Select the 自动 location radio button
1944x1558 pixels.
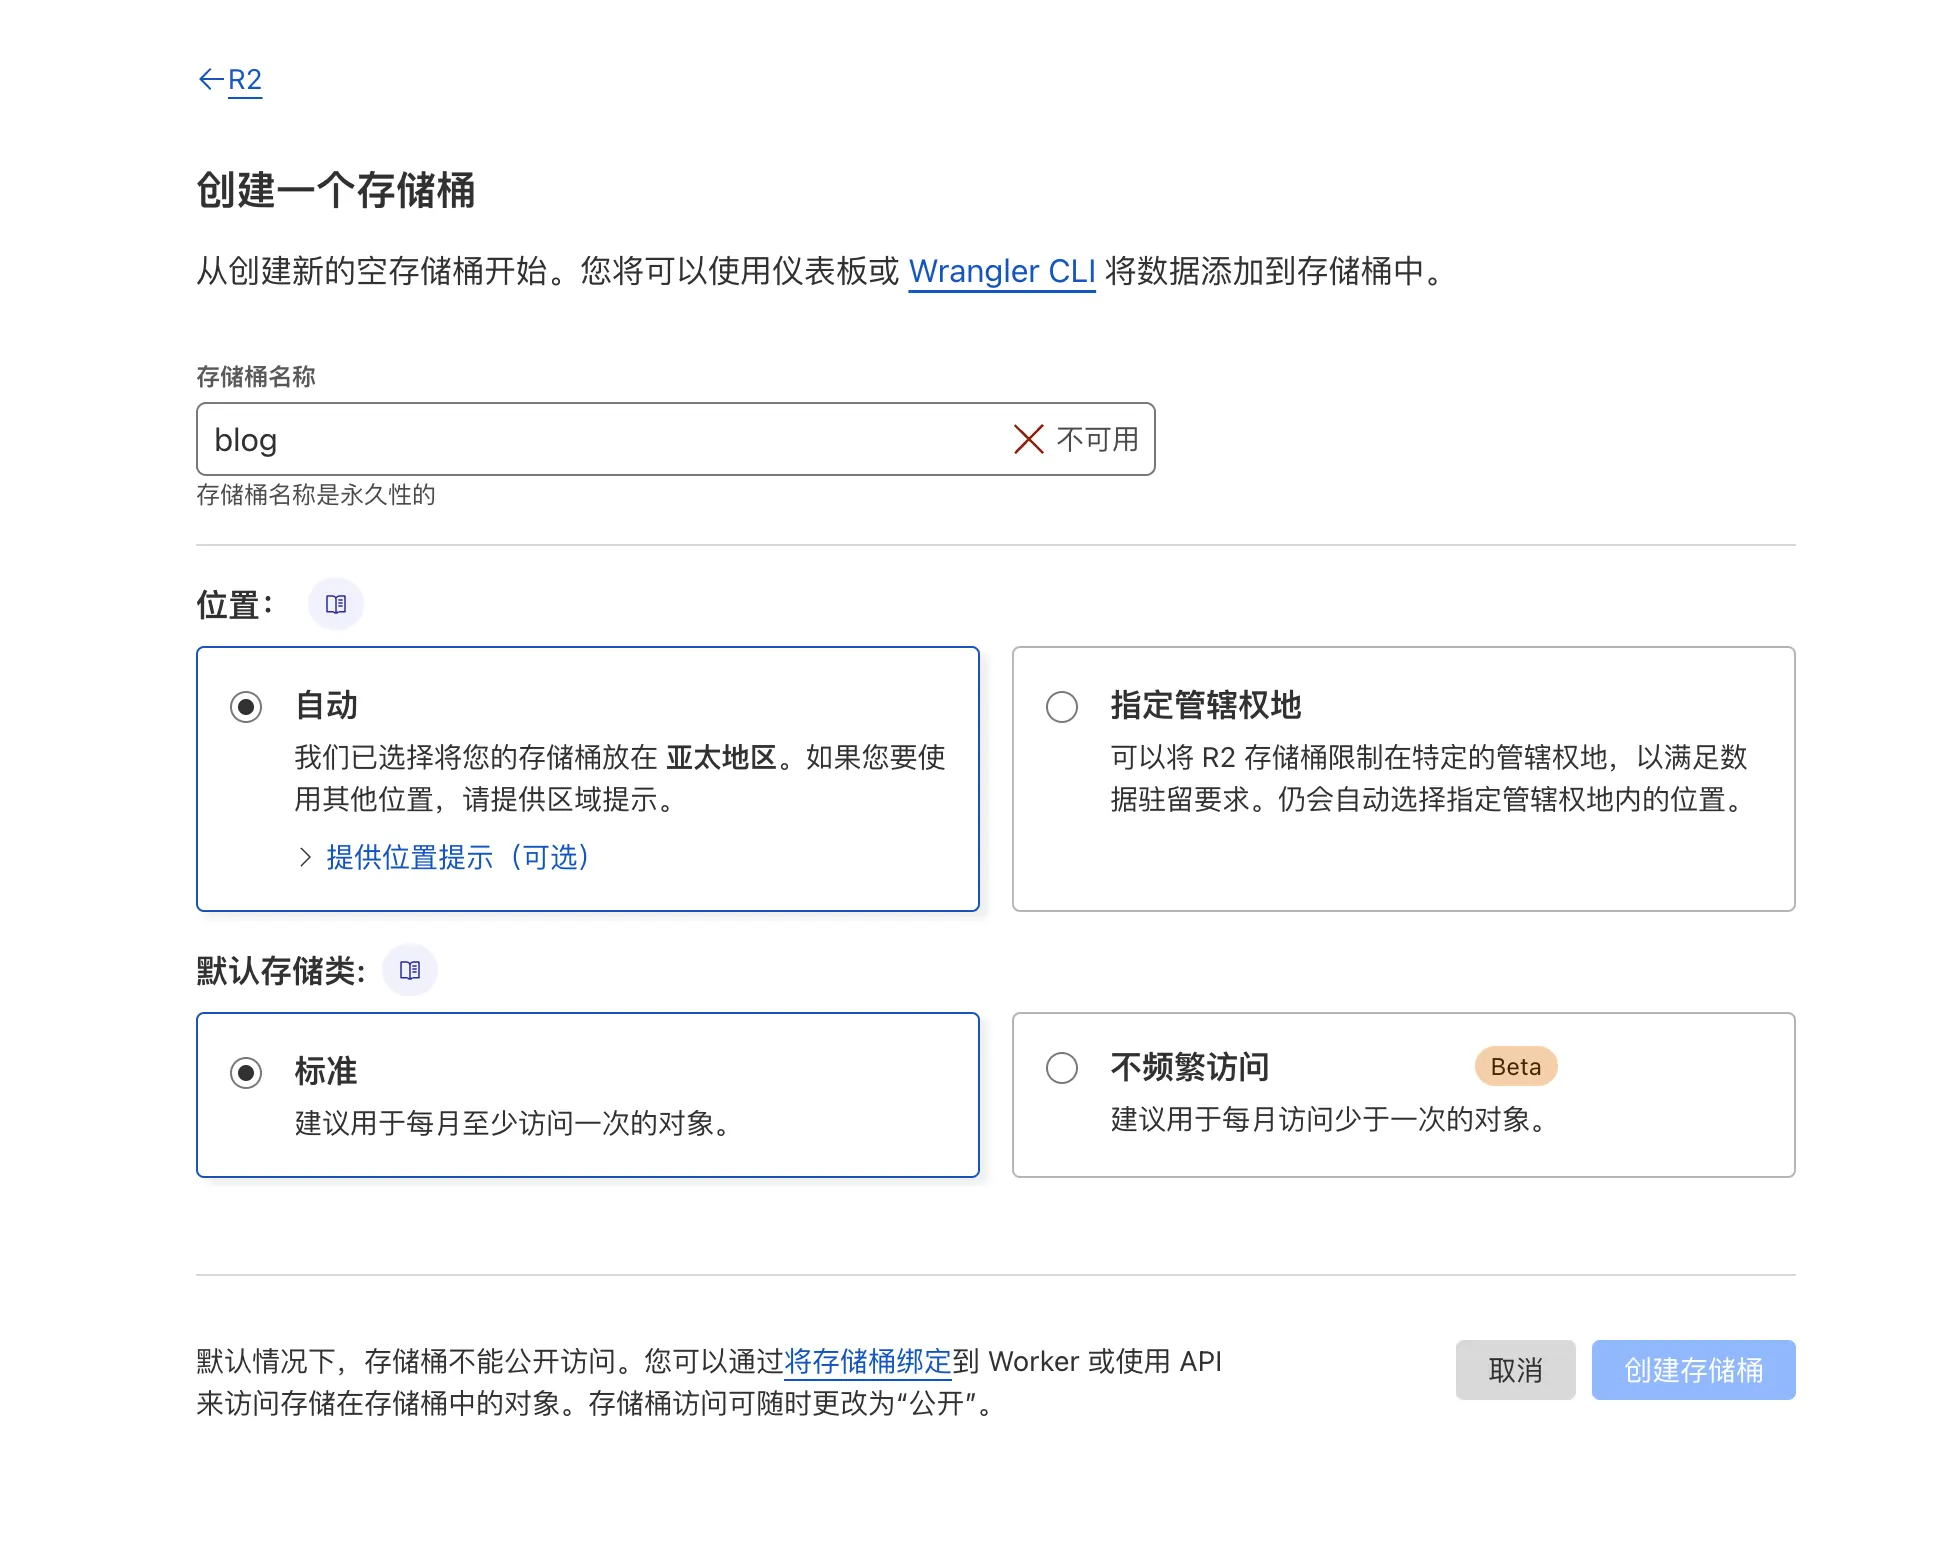(x=245, y=707)
